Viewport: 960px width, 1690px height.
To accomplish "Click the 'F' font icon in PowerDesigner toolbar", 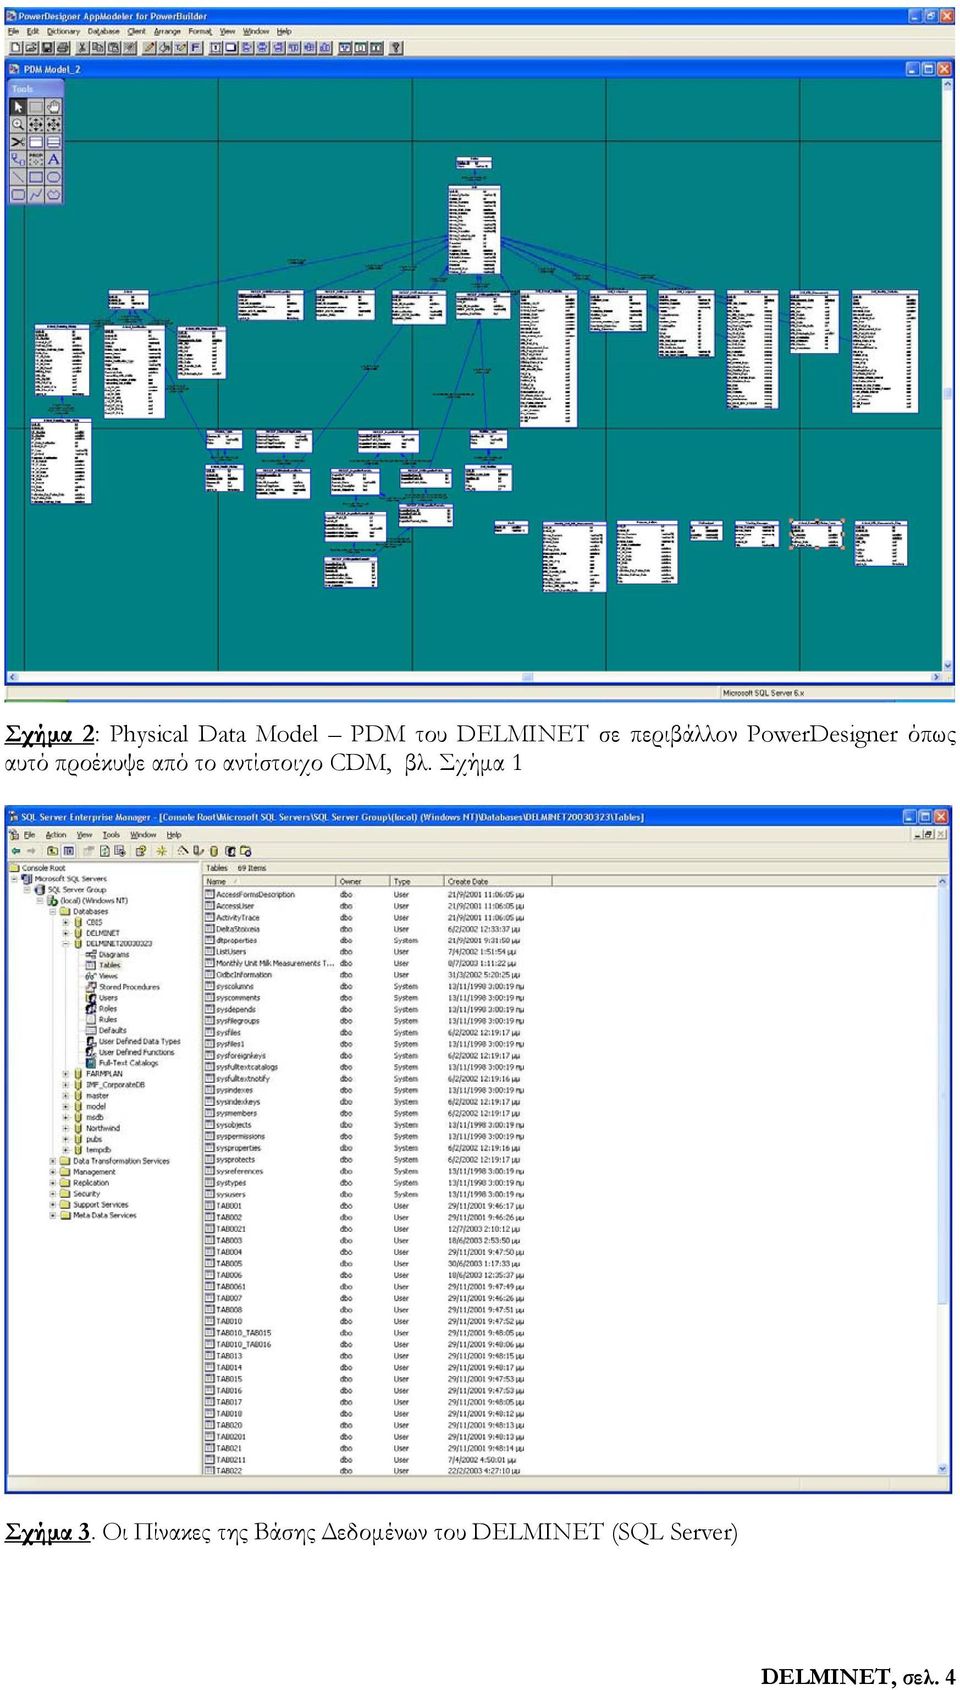I will (196, 47).
